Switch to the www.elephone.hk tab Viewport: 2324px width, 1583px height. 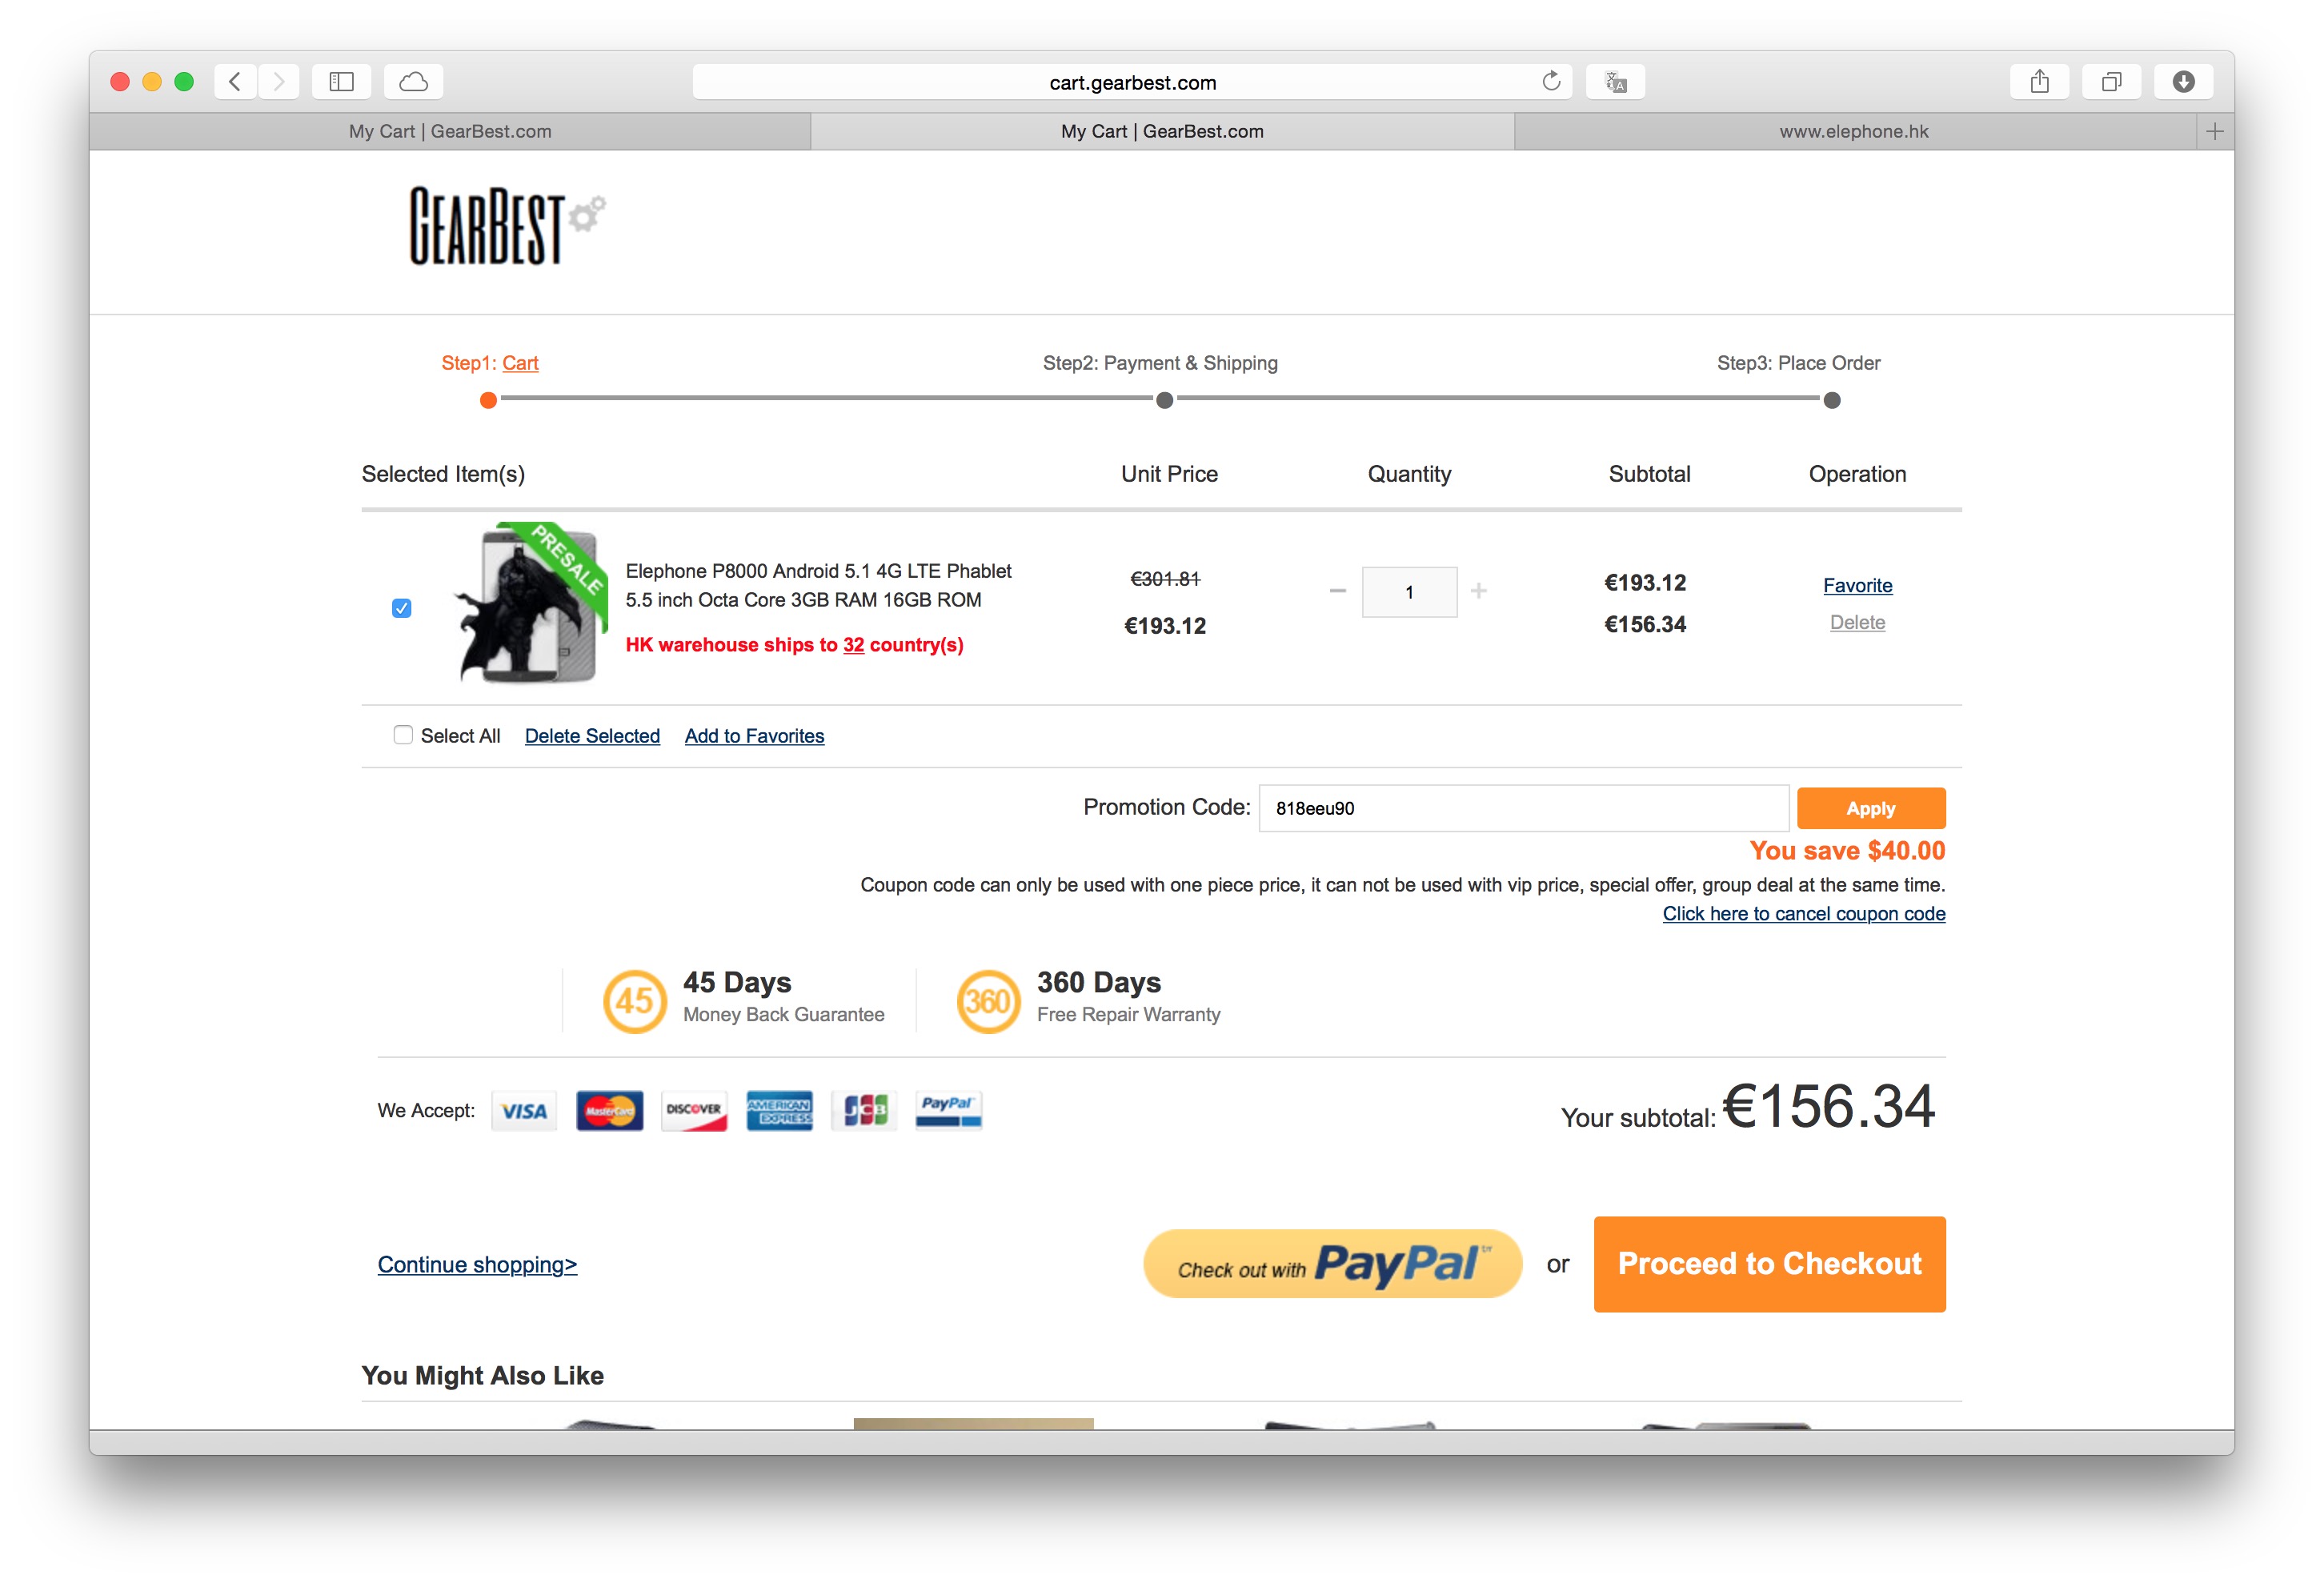pyautogui.click(x=1854, y=131)
